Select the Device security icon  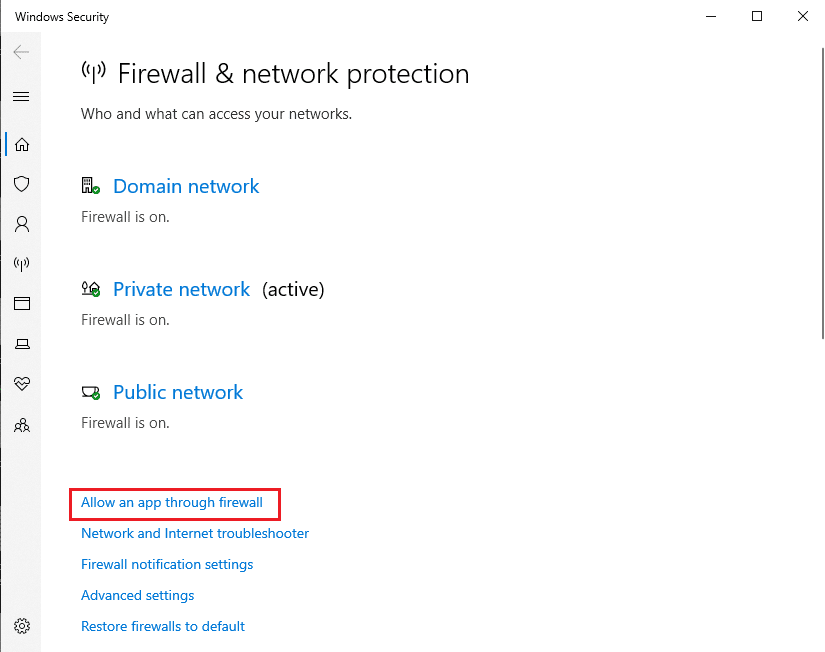click(x=21, y=344)
